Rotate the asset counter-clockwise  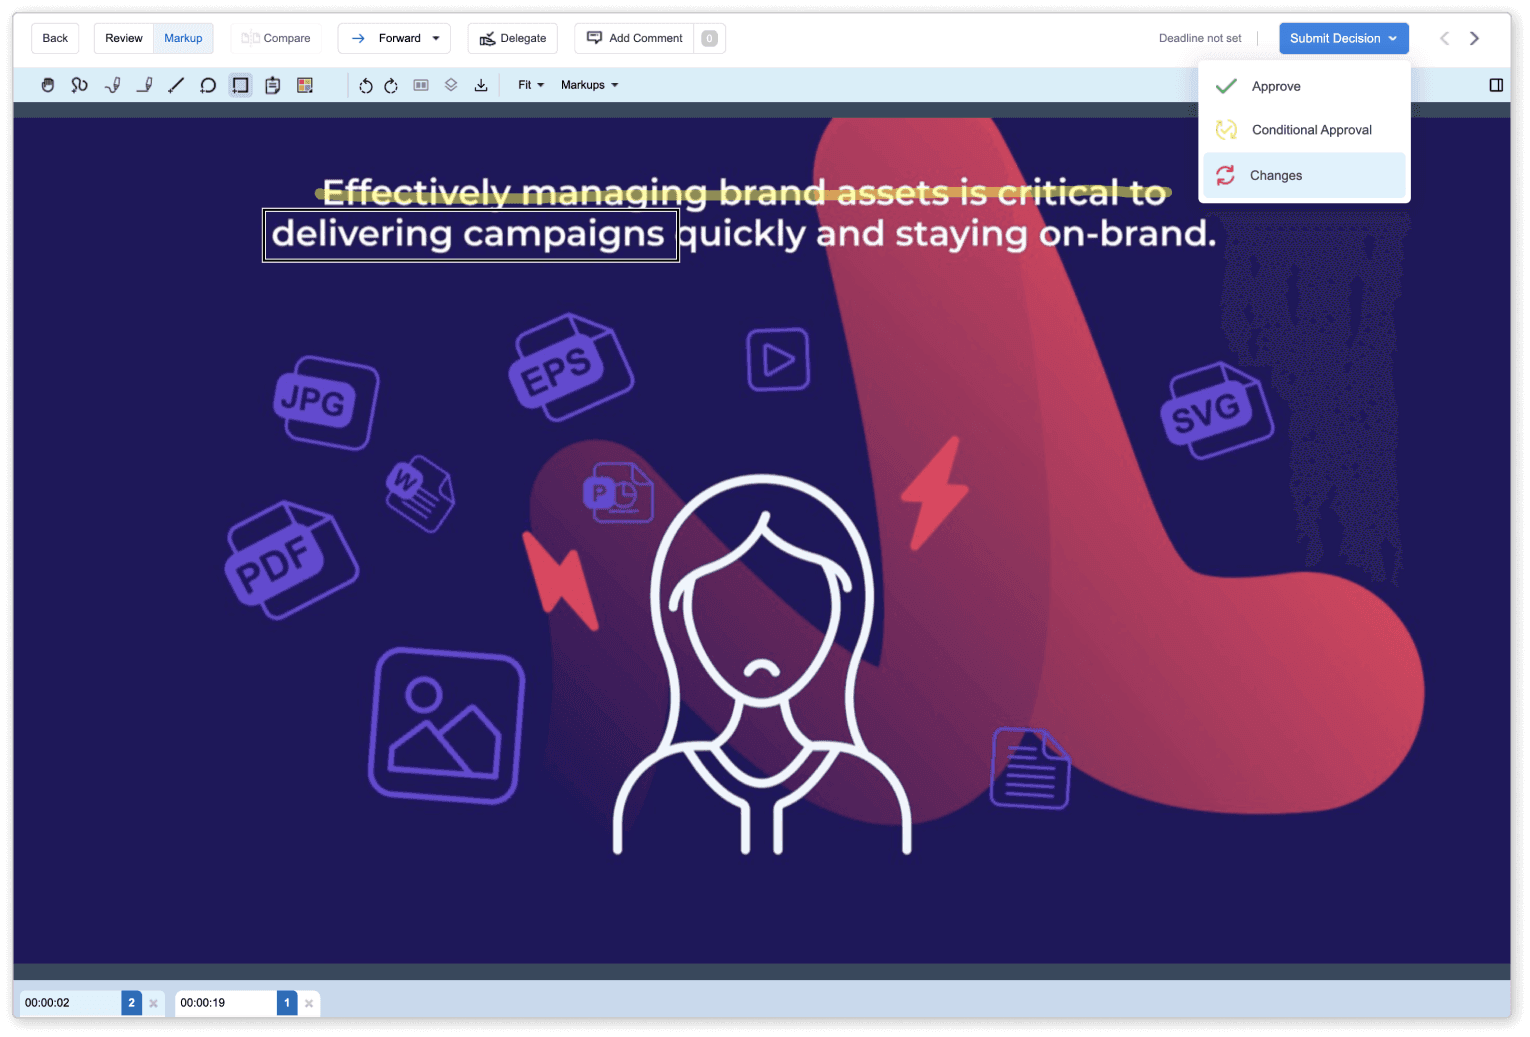365,85
